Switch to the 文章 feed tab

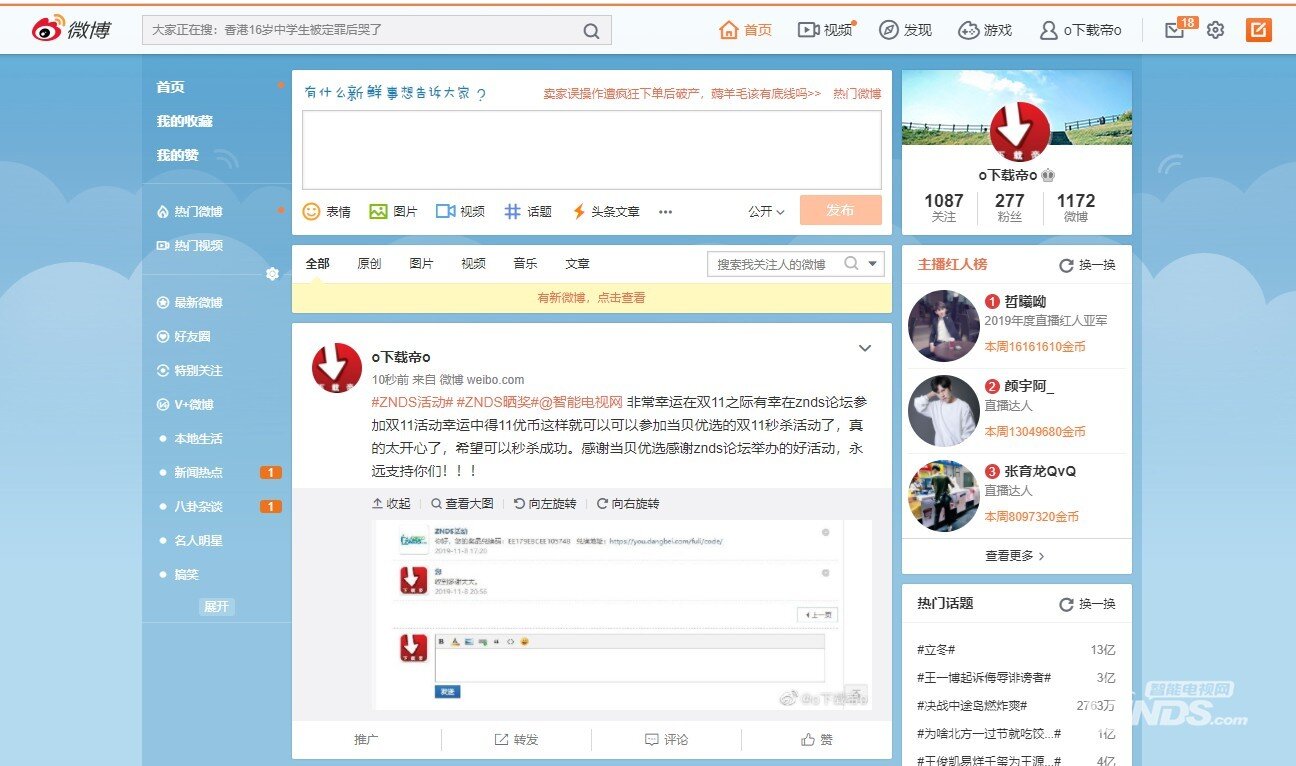click(577, 263)
